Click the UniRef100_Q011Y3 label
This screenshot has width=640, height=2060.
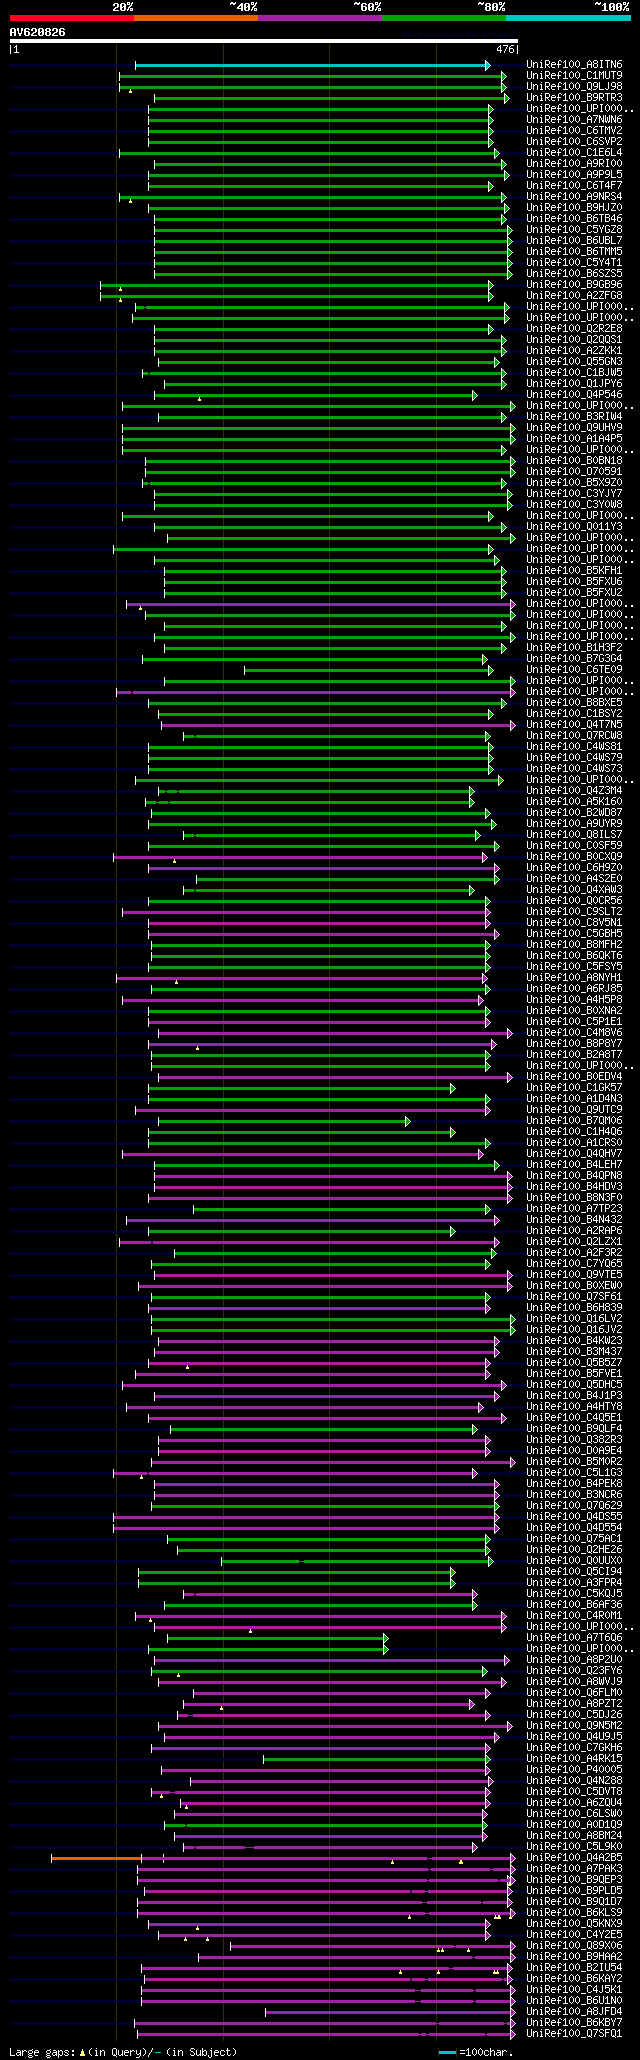click(574, 527)
